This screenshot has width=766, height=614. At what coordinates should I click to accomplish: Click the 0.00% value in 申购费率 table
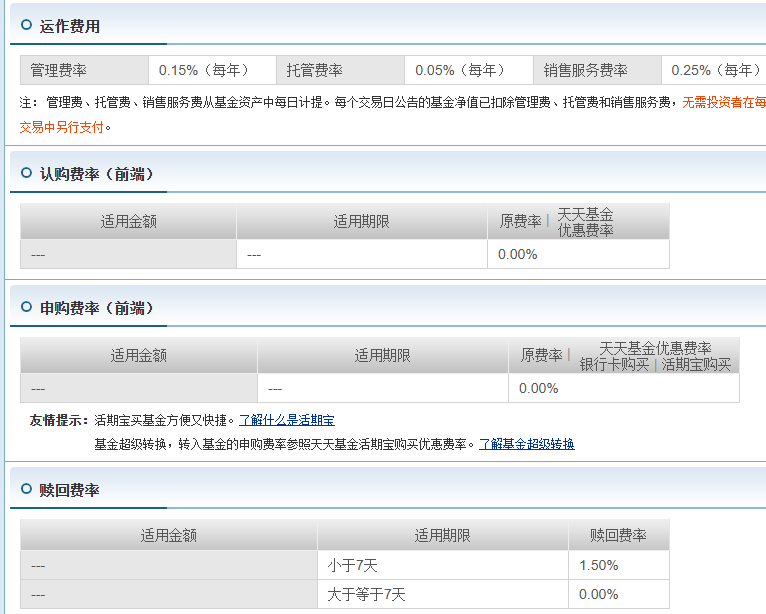click(538, 388)
